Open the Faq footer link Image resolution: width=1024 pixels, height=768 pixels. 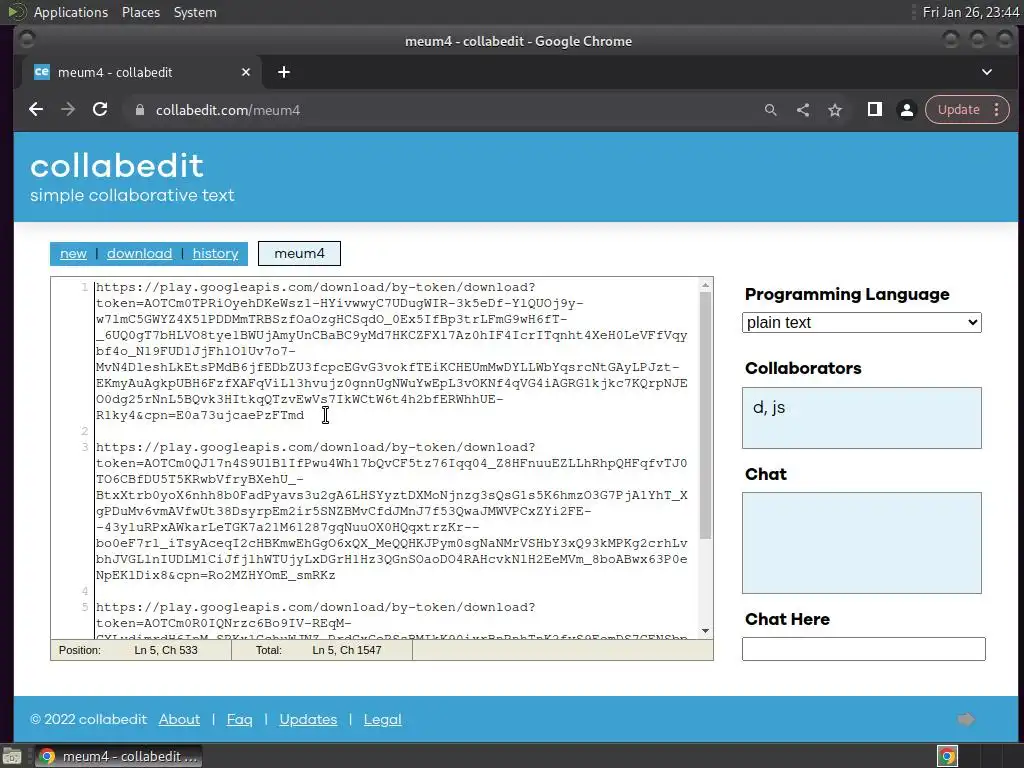(x=239, y=719)
